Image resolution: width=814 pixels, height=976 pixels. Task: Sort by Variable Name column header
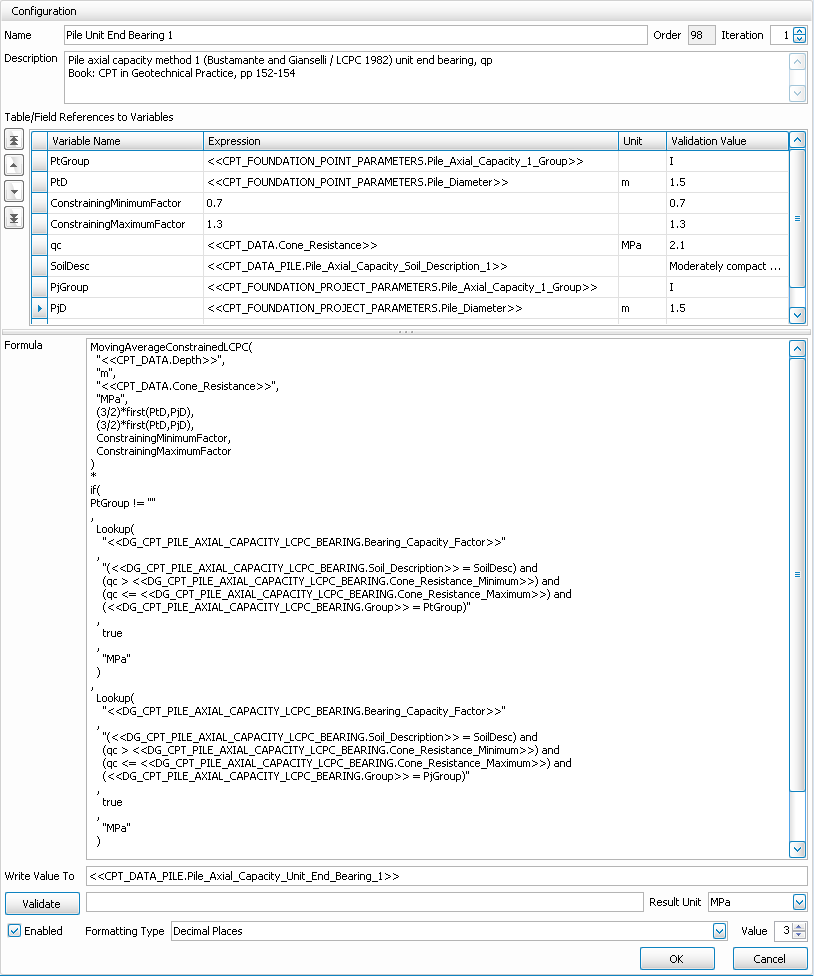125,141
